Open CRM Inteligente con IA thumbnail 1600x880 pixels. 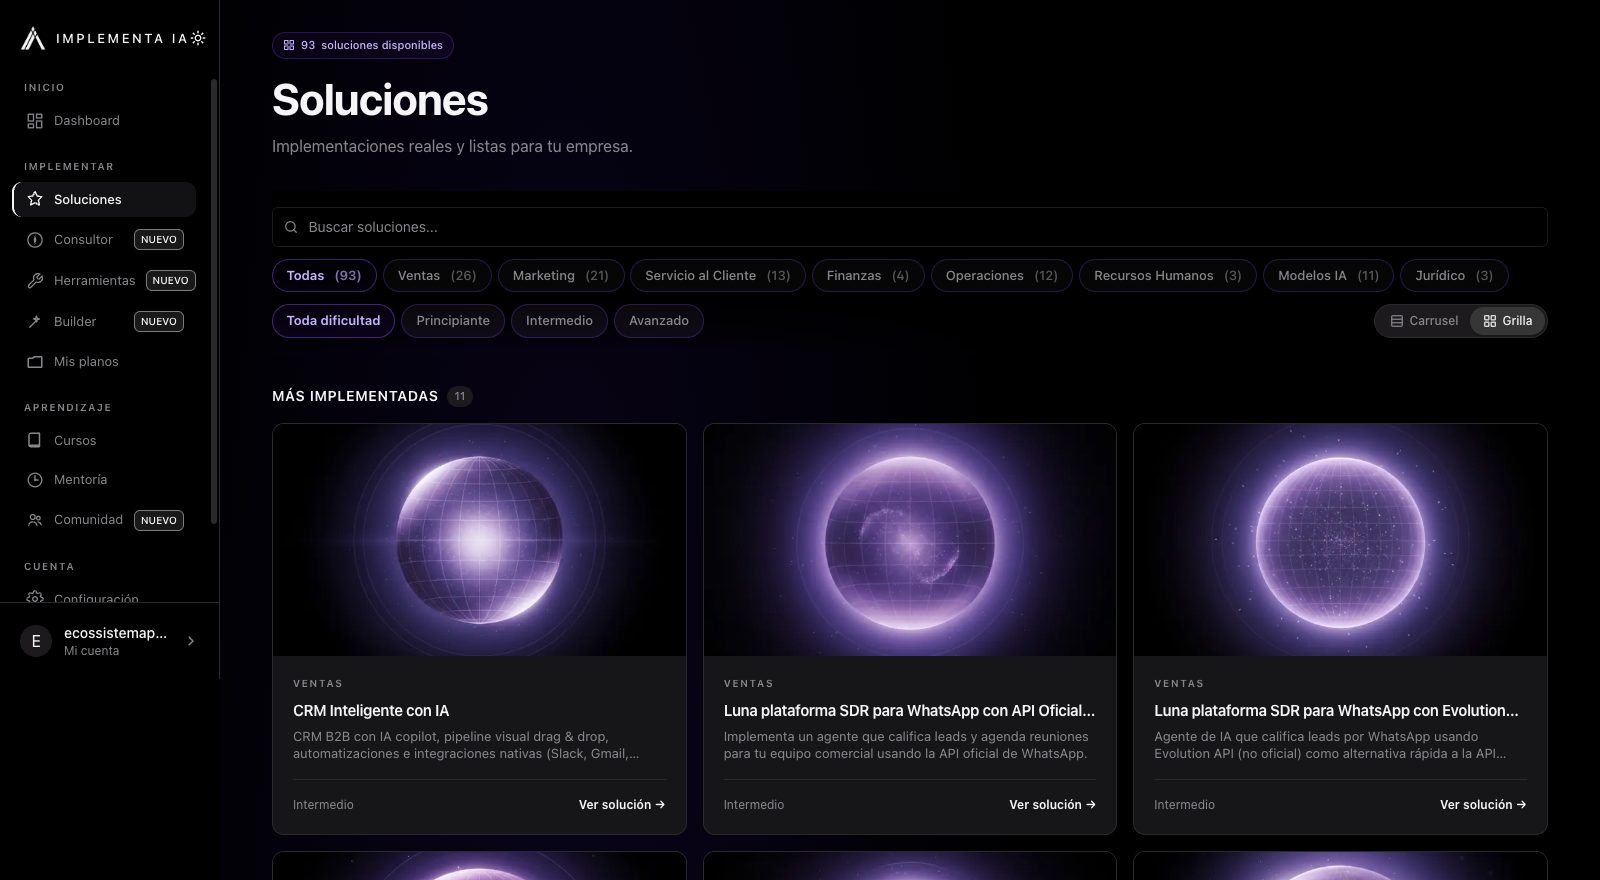479,540
